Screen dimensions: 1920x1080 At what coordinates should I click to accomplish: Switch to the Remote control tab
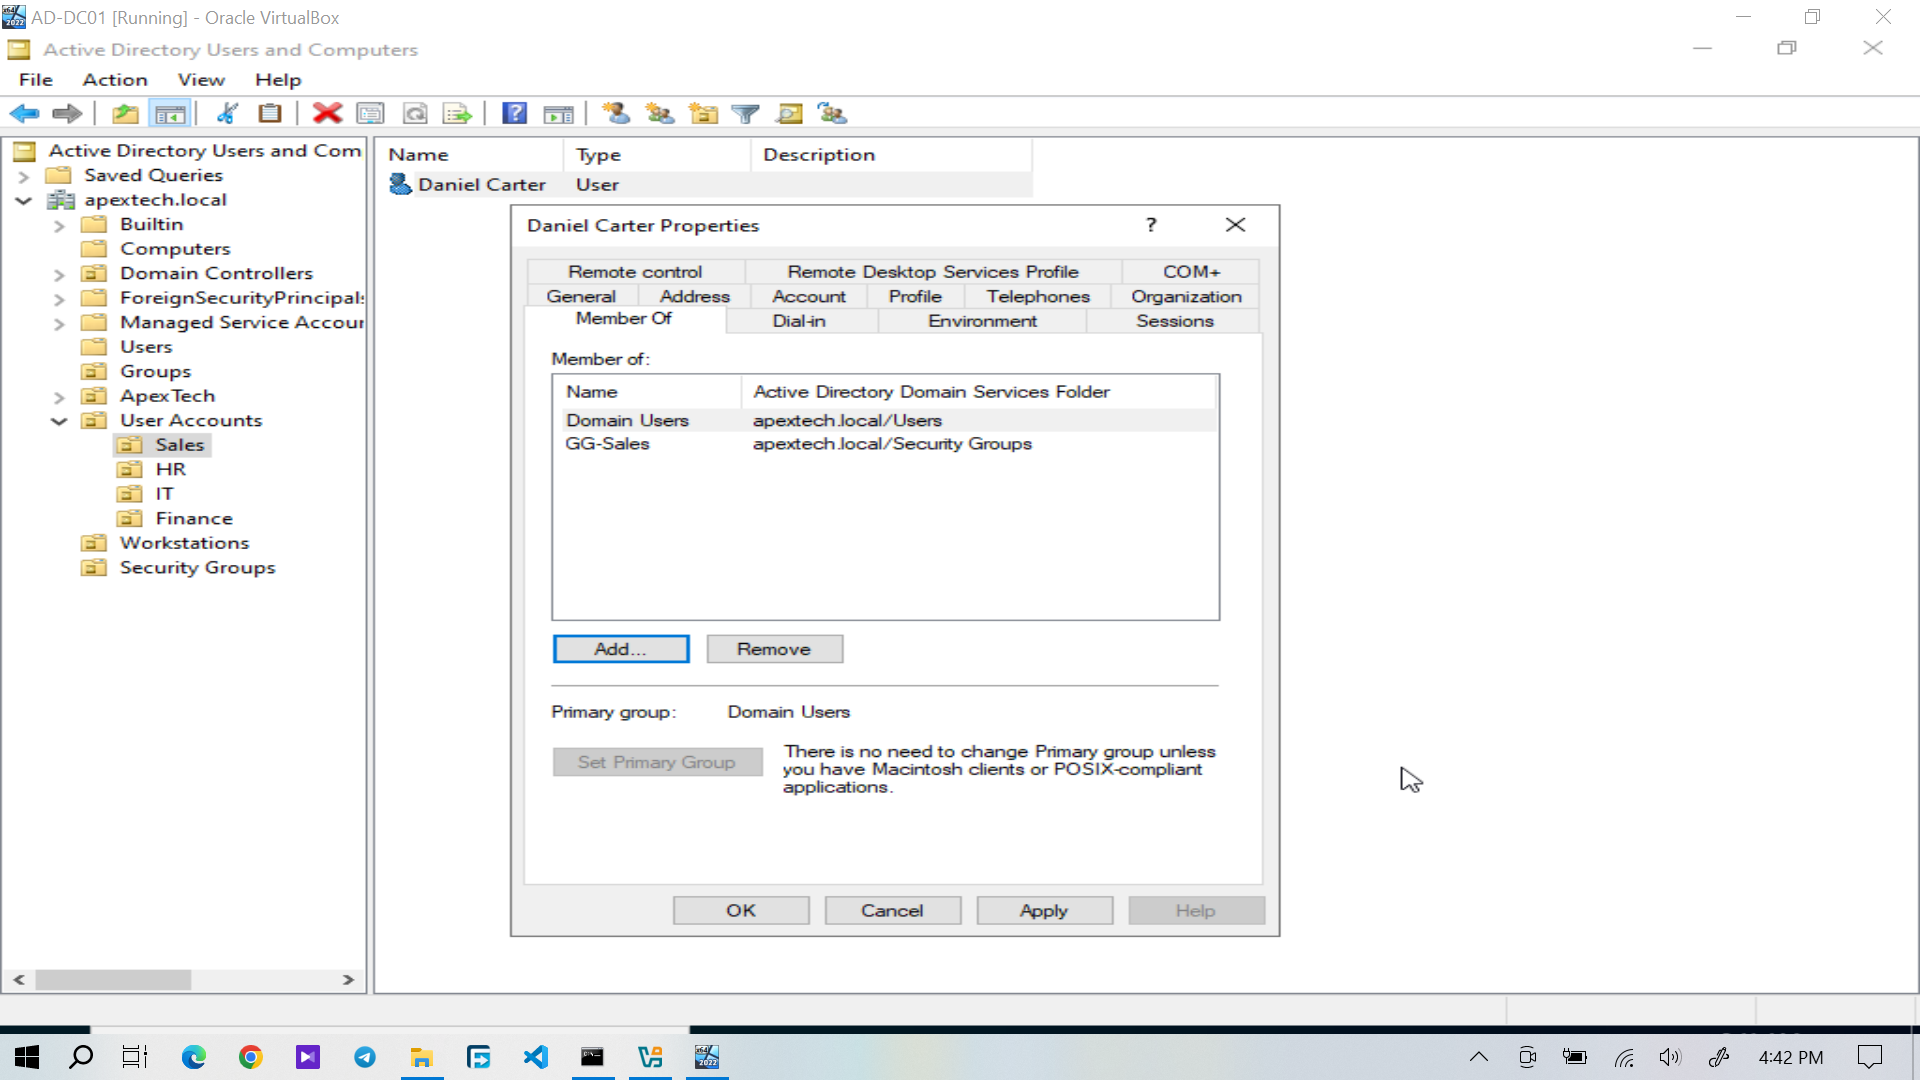635,272
